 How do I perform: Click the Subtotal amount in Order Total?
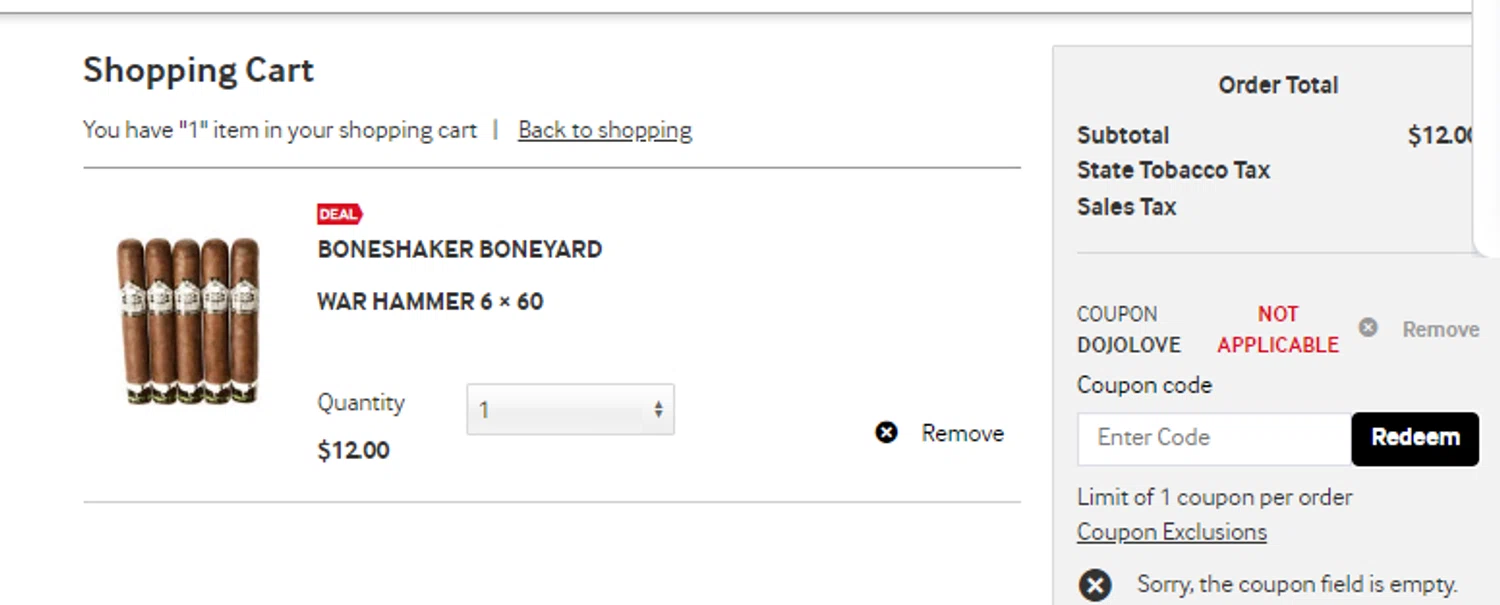(1440, 136)
